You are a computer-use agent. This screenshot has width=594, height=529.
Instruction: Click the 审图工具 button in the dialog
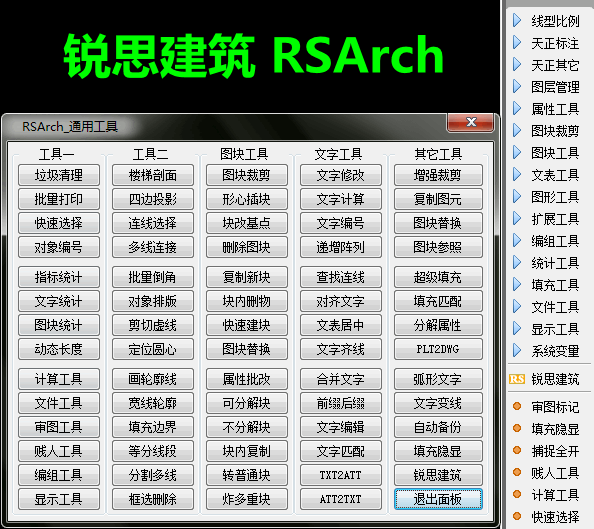[59, 427]
